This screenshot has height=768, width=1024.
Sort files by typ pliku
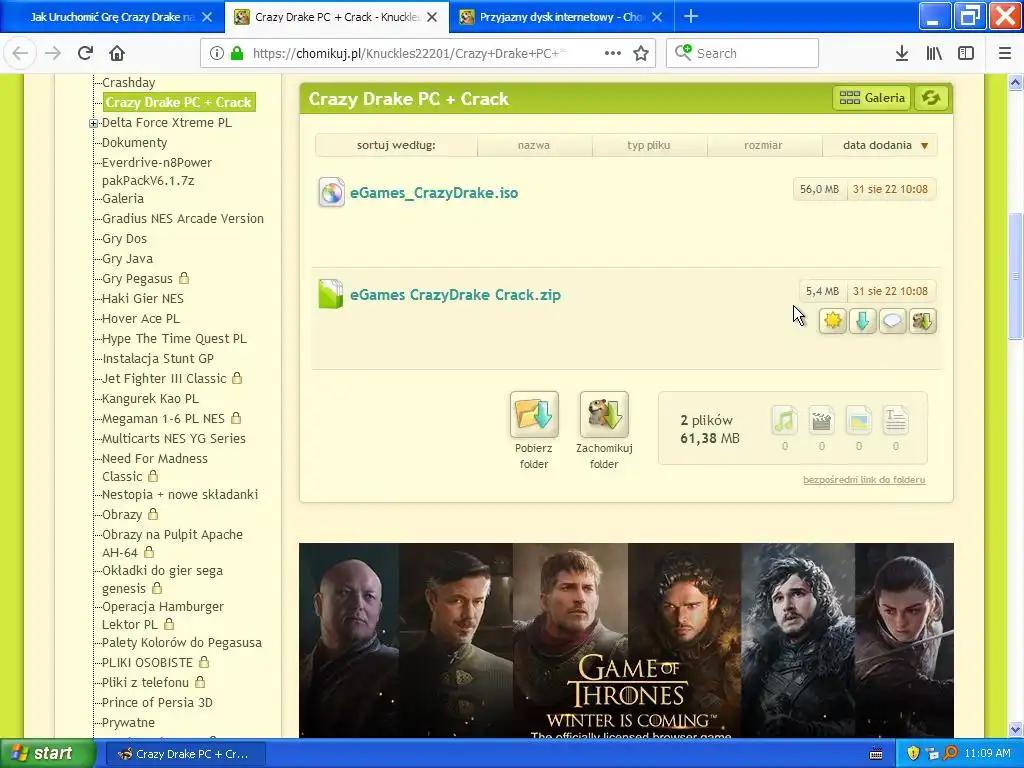pos(649,145)
